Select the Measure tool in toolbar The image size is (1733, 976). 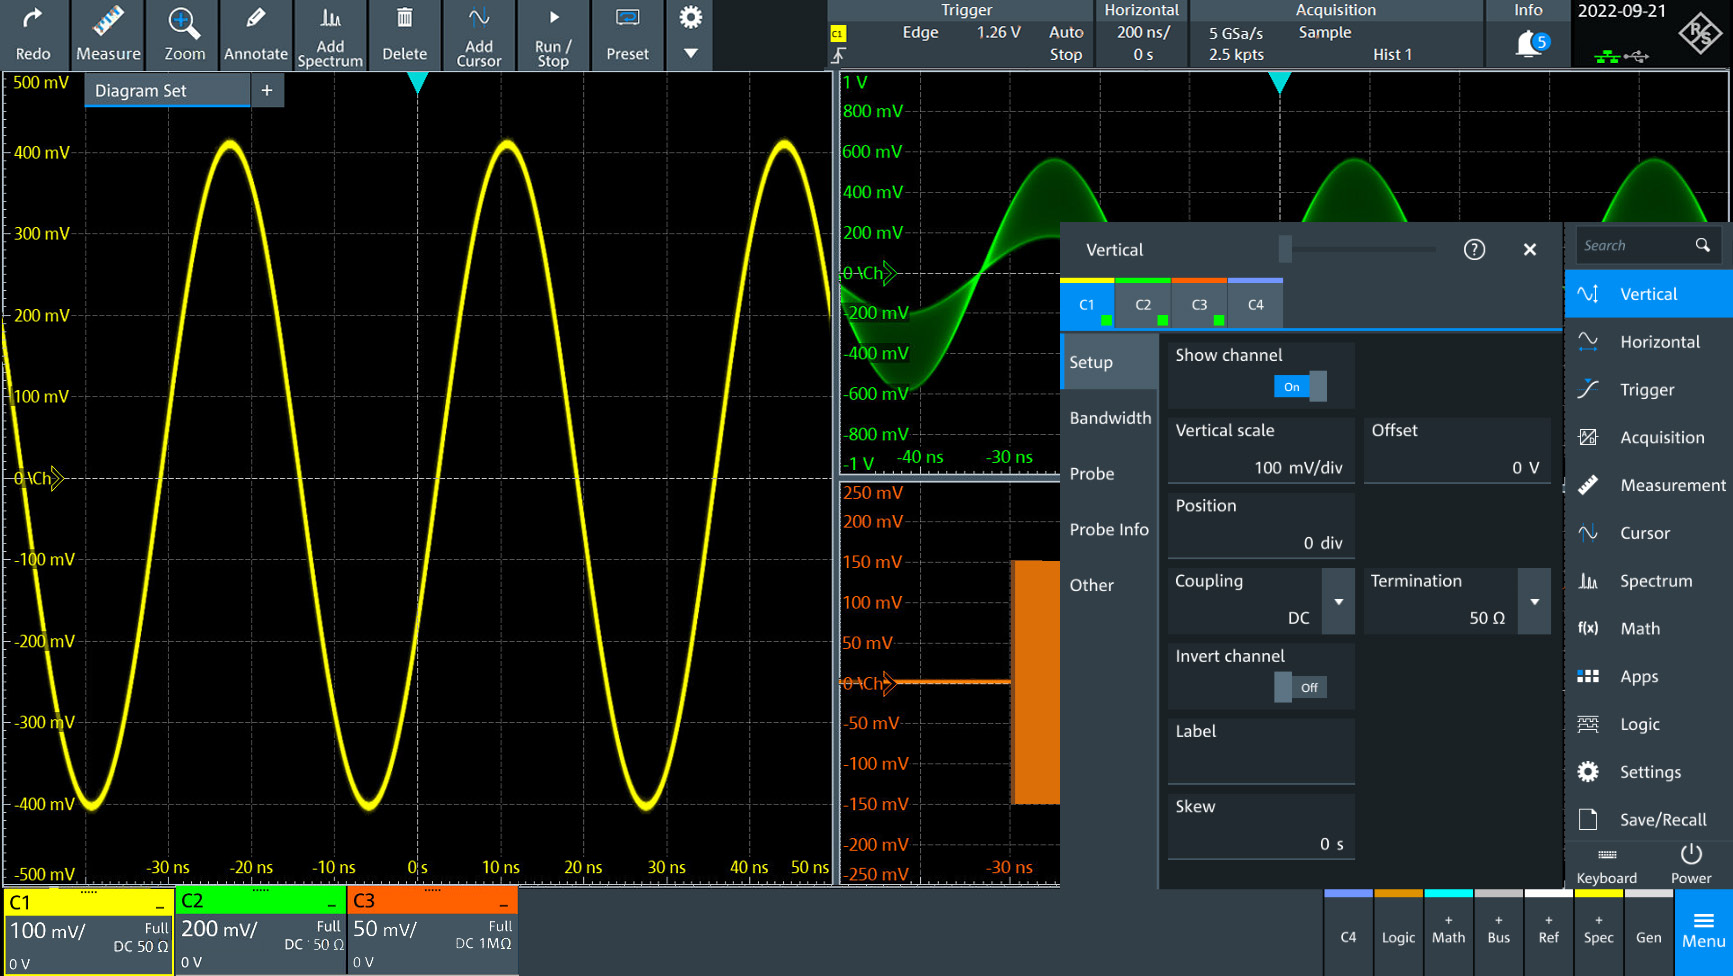coord(108,35)
